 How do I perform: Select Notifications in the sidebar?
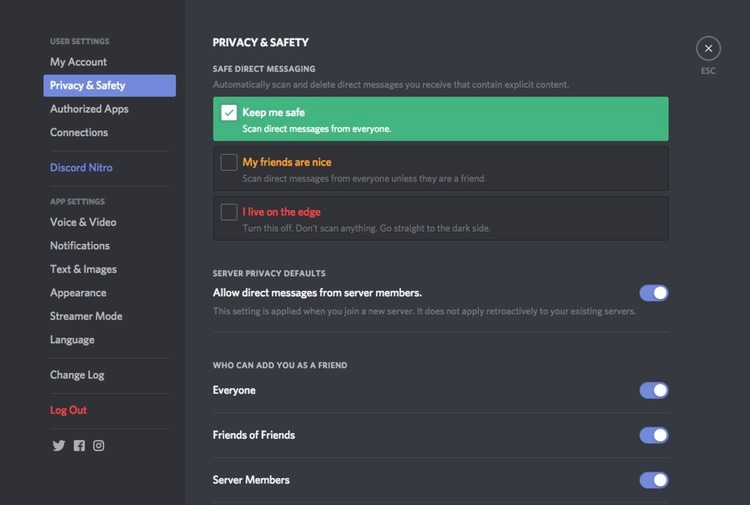point(80,246)
